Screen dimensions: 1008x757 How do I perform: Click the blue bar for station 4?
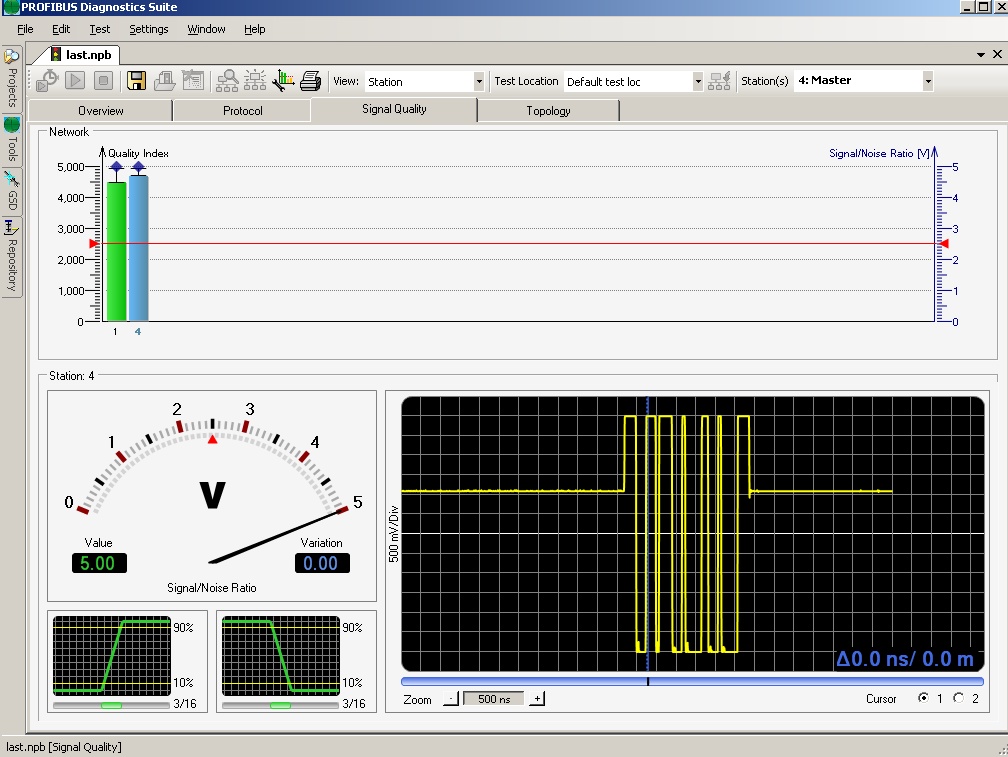coord(138,248)
